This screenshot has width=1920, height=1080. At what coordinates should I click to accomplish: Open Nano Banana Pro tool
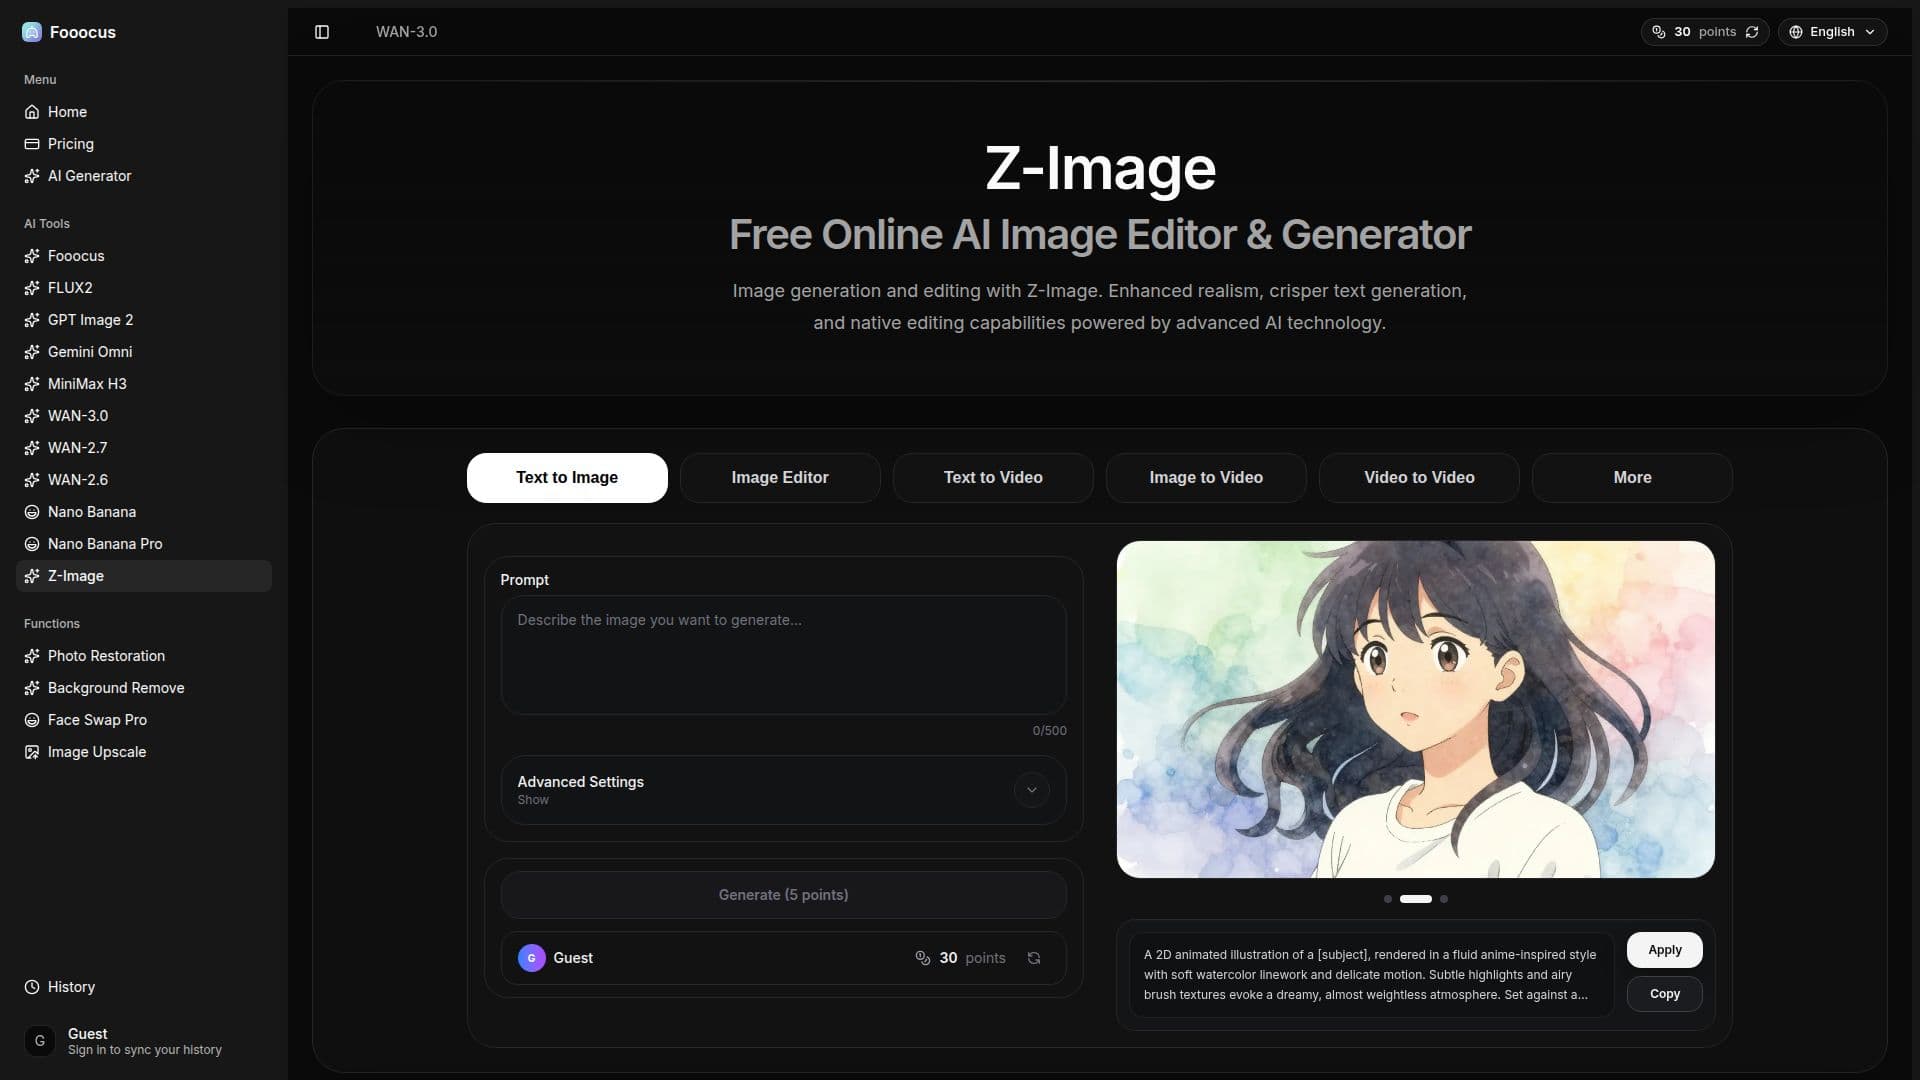point(144,544)
